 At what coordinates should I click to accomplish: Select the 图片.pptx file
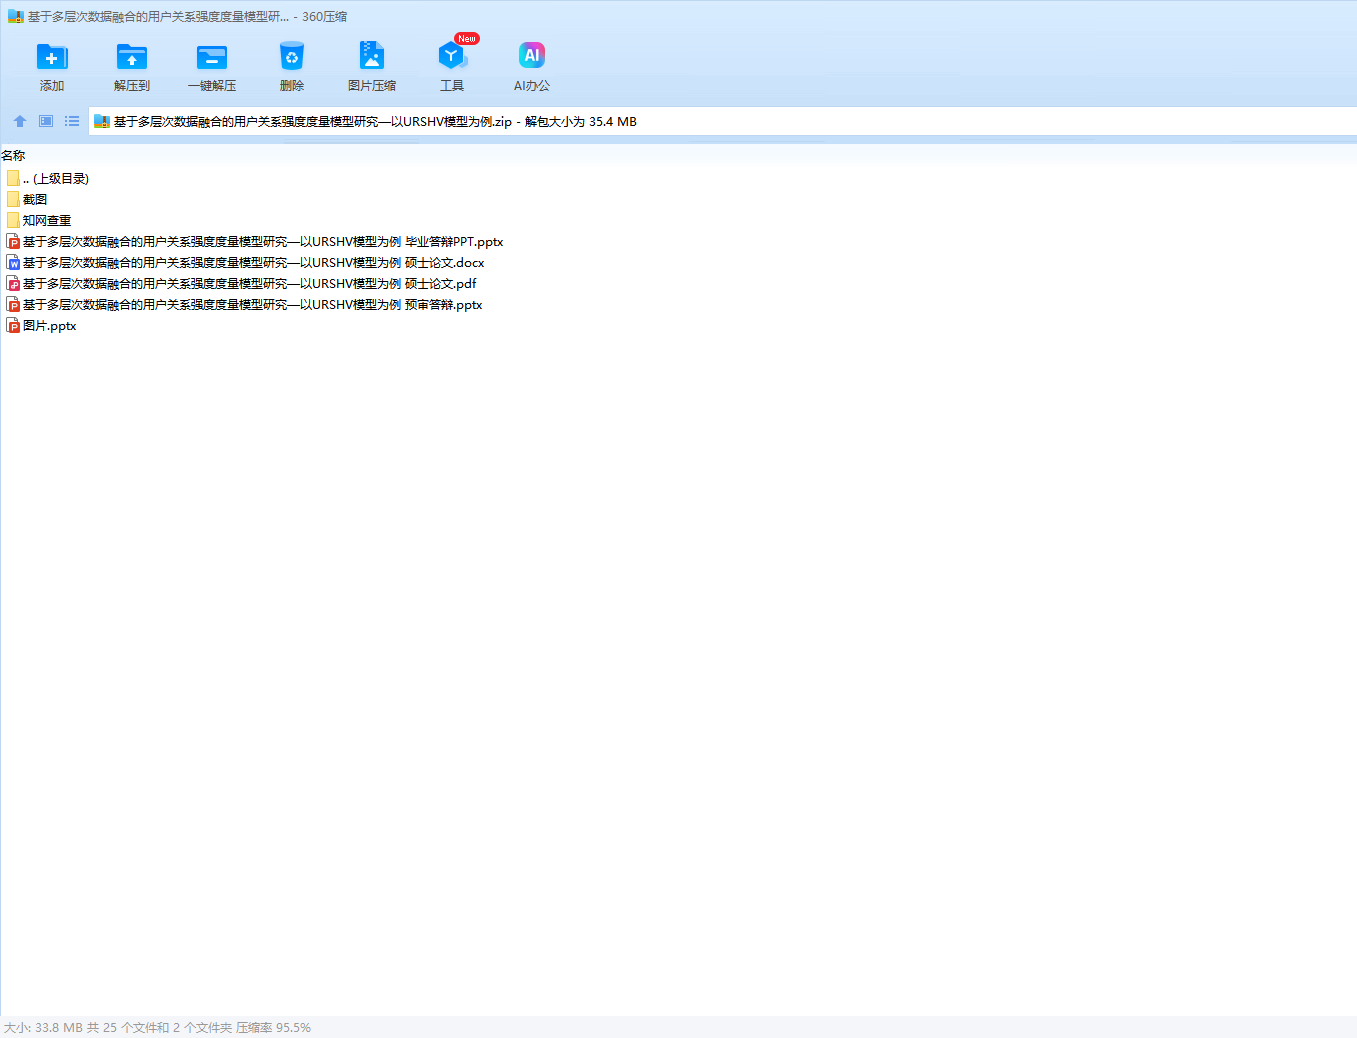49,326
